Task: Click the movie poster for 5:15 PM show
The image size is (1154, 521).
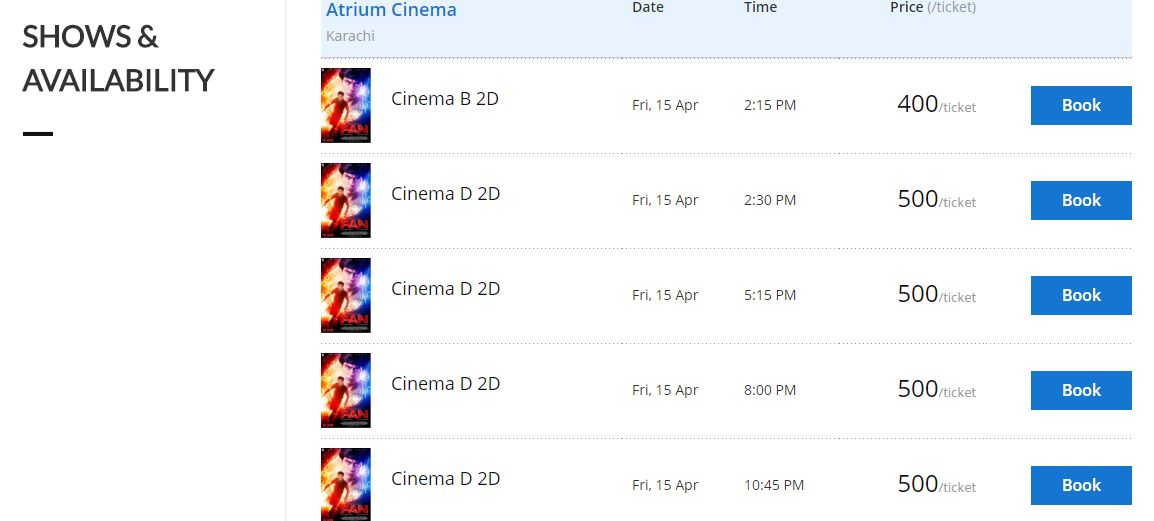Action: 345,295
